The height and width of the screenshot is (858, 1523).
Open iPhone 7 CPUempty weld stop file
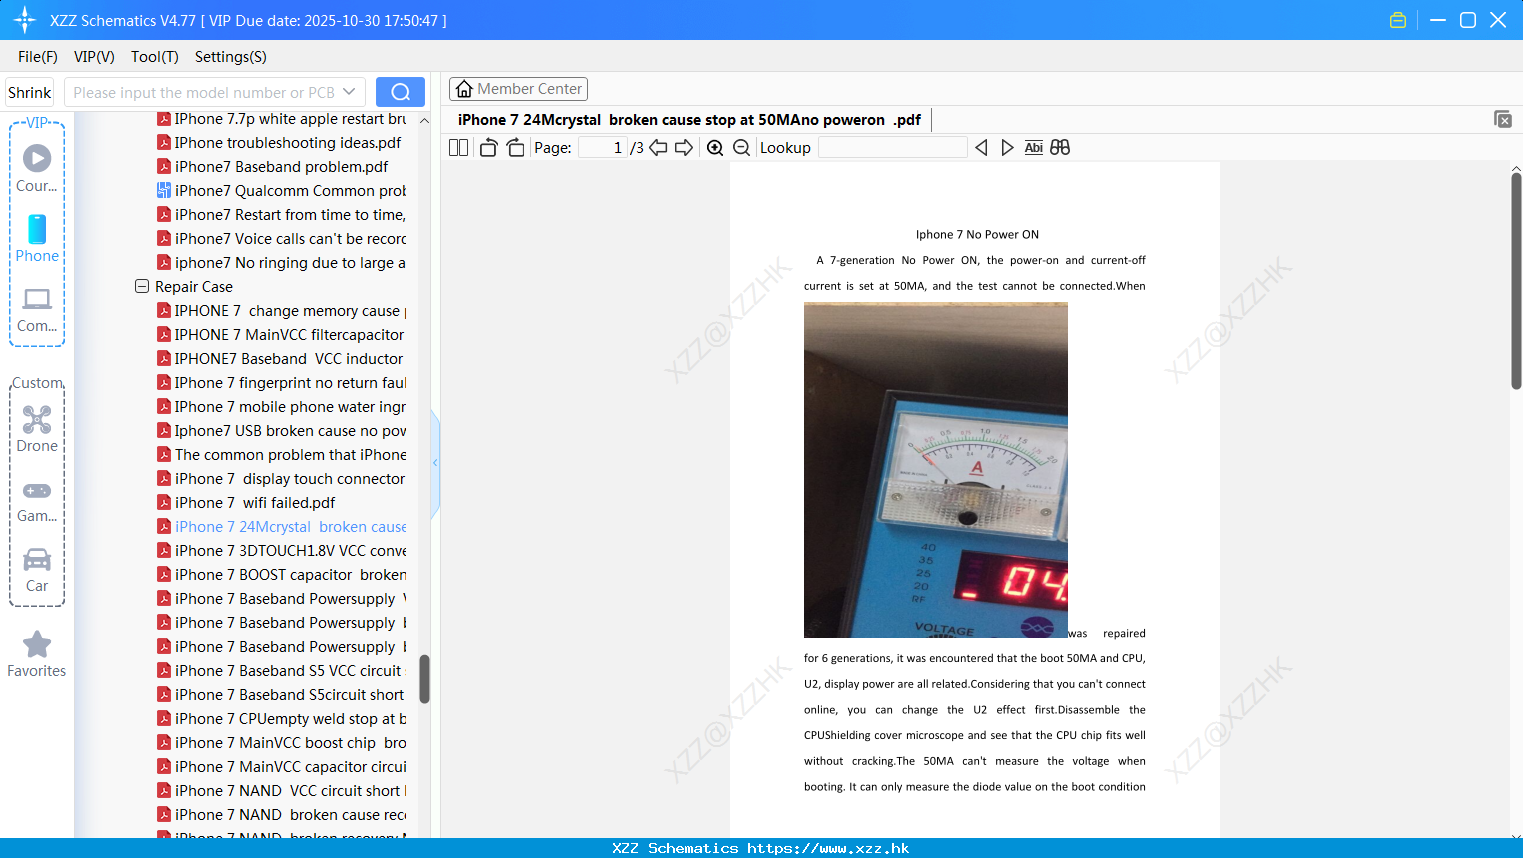[281, 719]
